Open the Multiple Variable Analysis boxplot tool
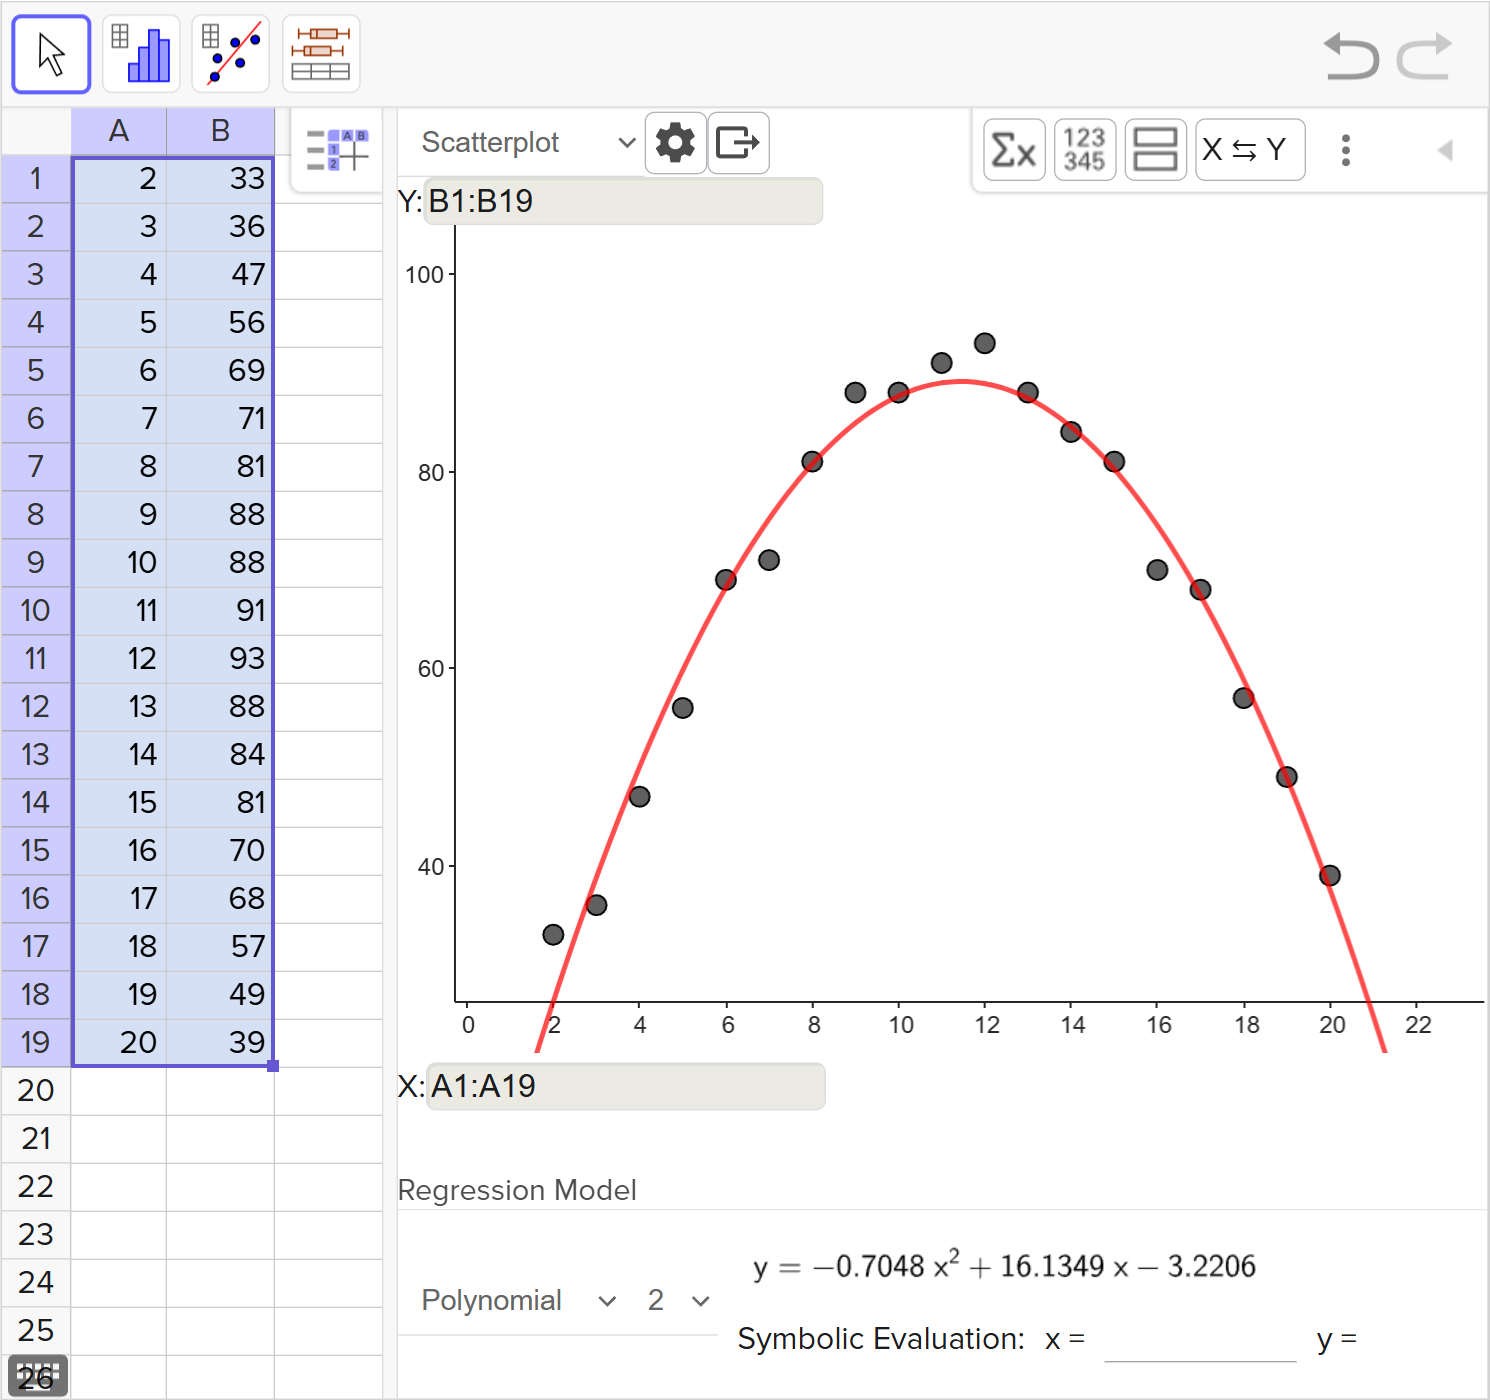This screenshot has height=1400, width=1490. 321,54
